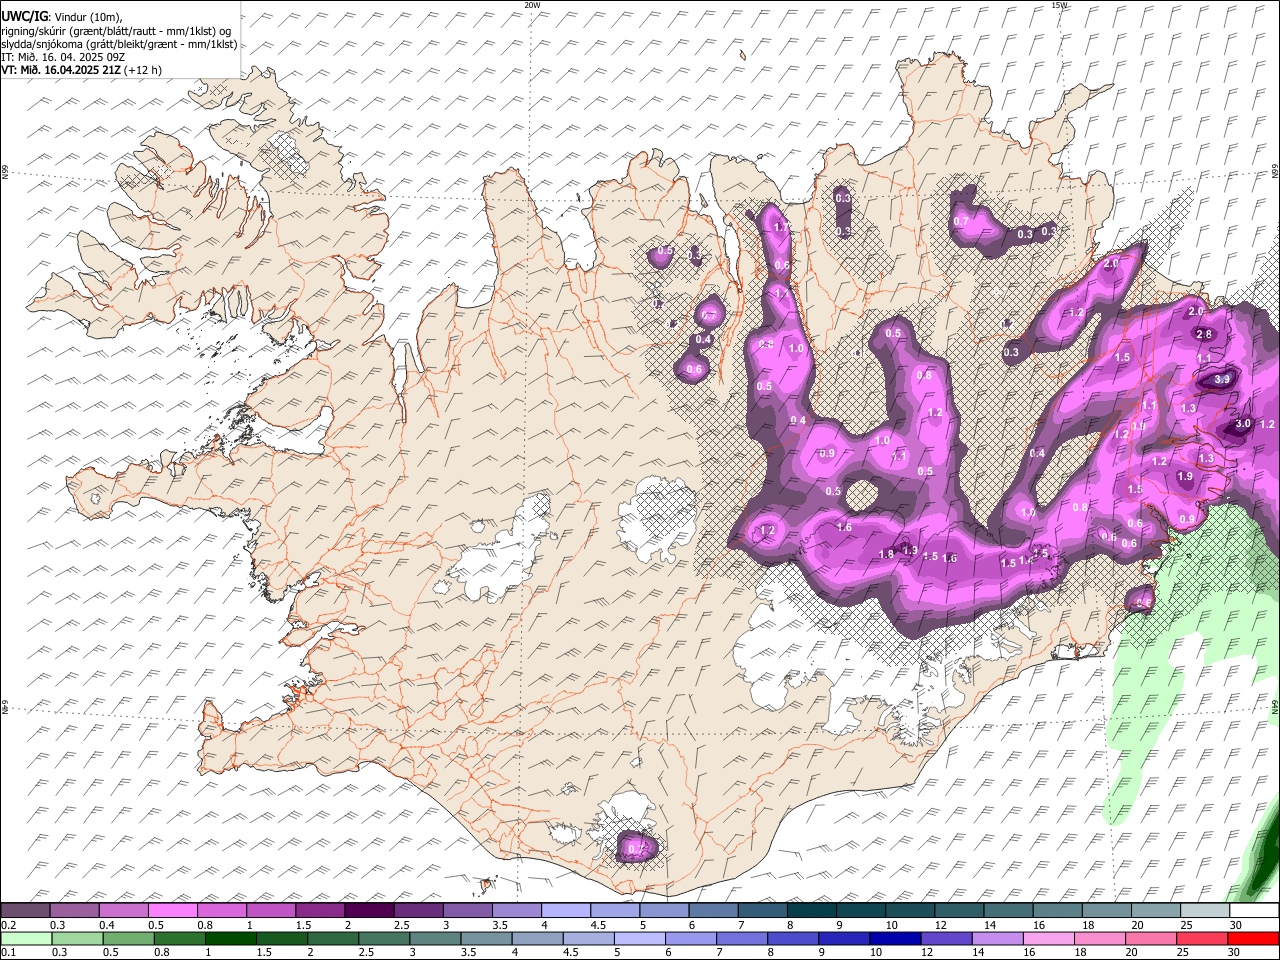The height and width of the screenshot is (960, 1280).
Task: Click the bold "VT: Mið. 16.04.2025 21Z" valid time
Action: tap(63, 70)
